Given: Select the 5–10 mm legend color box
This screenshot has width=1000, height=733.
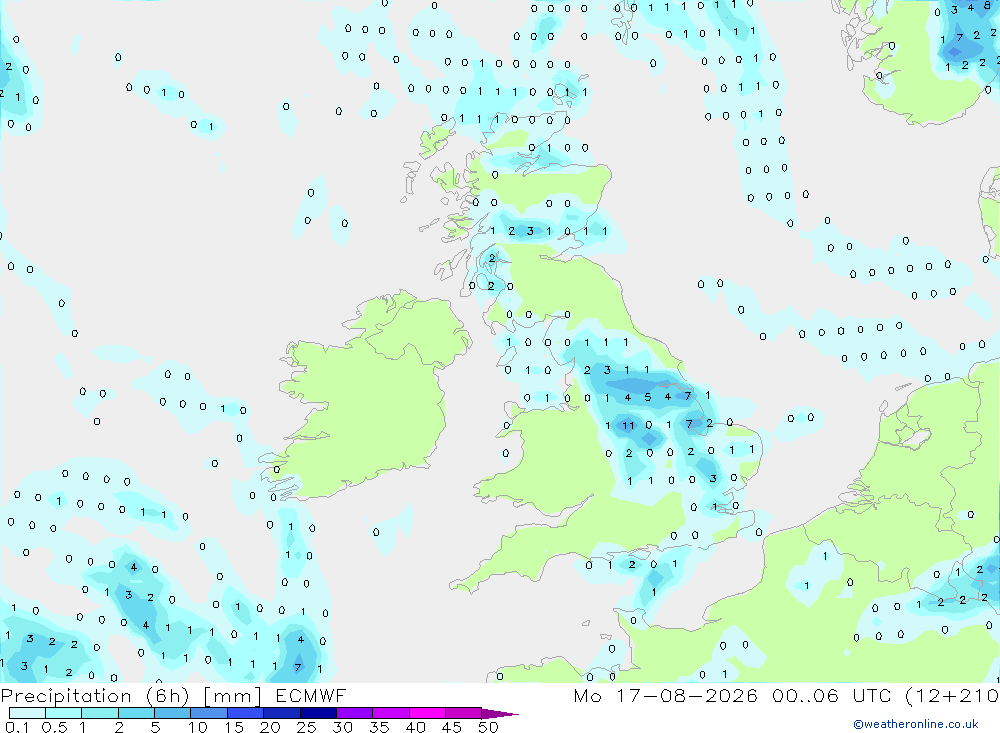Looking at the screenshot, I should [x=172, y=713].
